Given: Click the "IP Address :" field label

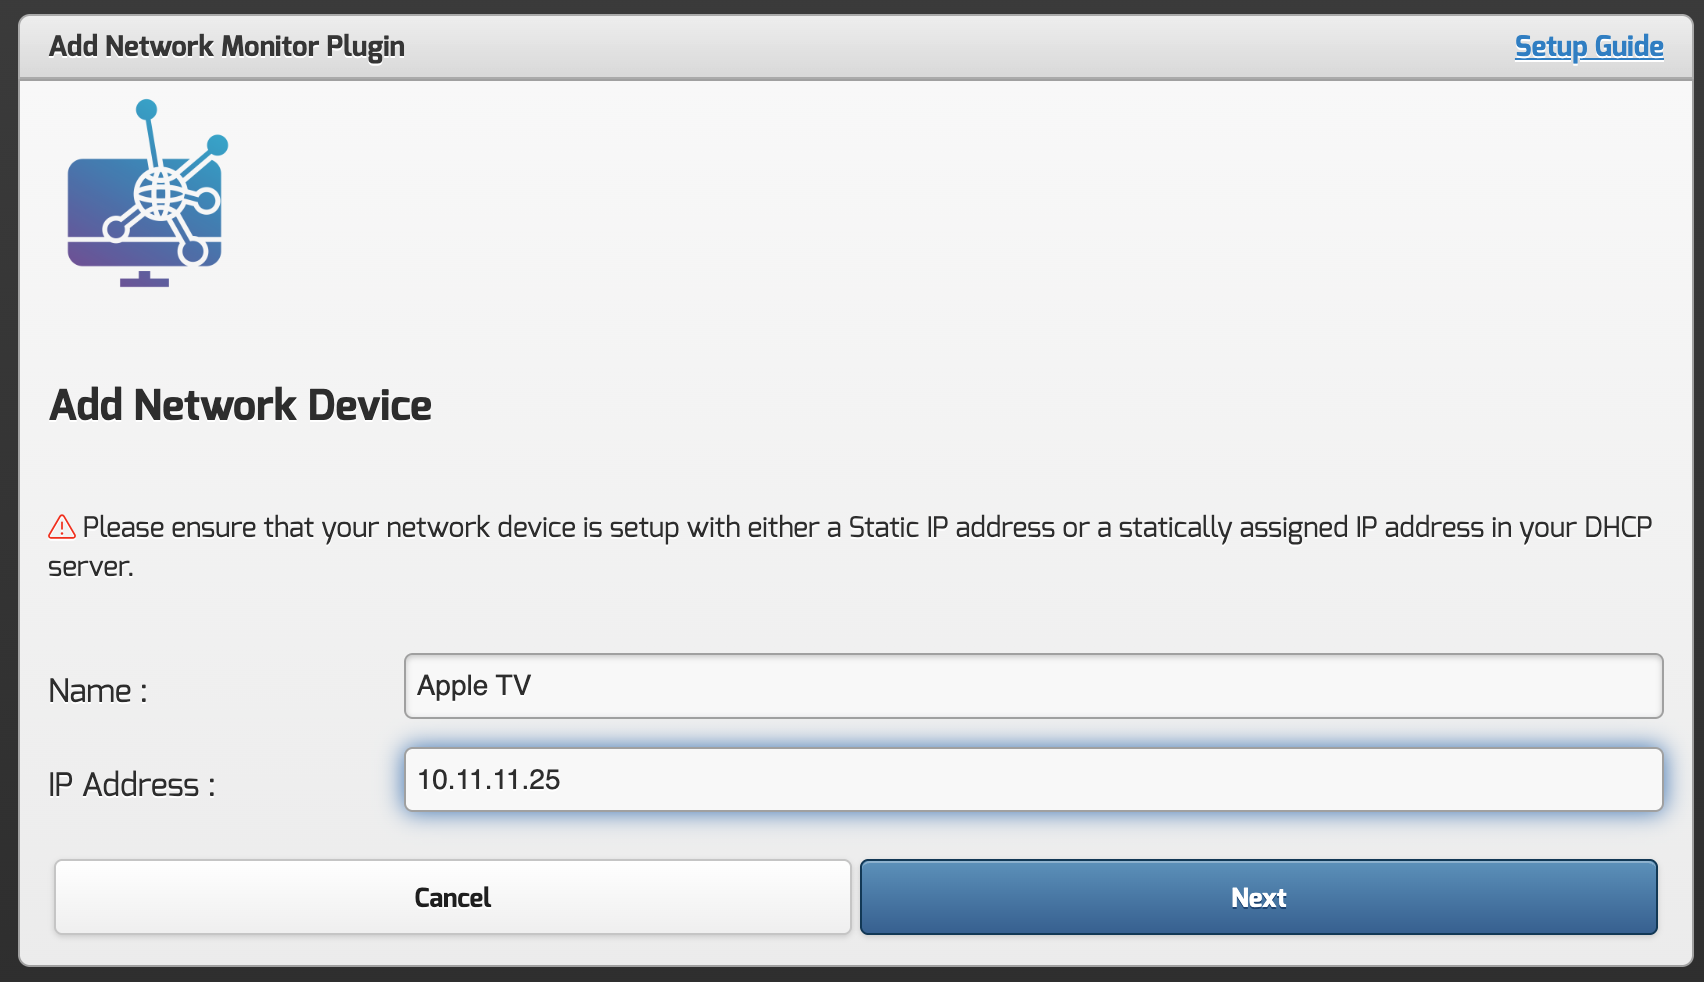Looking at the screenshot, I should (131, 785).
